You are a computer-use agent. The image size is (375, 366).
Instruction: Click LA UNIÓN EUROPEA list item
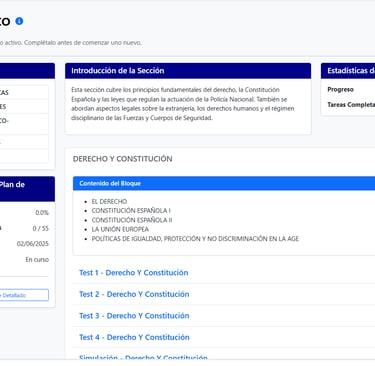pyautogui.click(x=120, y=229)
